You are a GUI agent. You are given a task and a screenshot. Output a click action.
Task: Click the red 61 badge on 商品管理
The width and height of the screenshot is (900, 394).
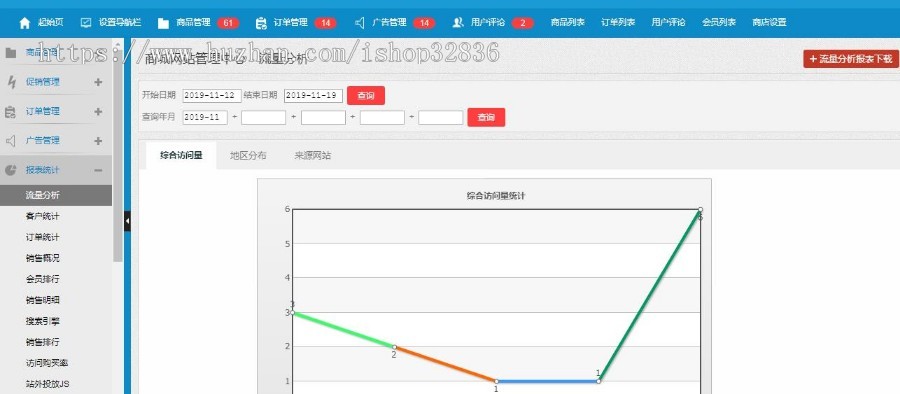click(228, 23)
